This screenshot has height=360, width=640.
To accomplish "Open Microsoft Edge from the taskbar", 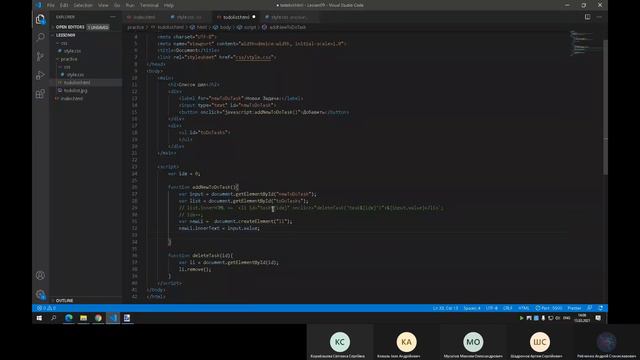I will coord(69,318).
